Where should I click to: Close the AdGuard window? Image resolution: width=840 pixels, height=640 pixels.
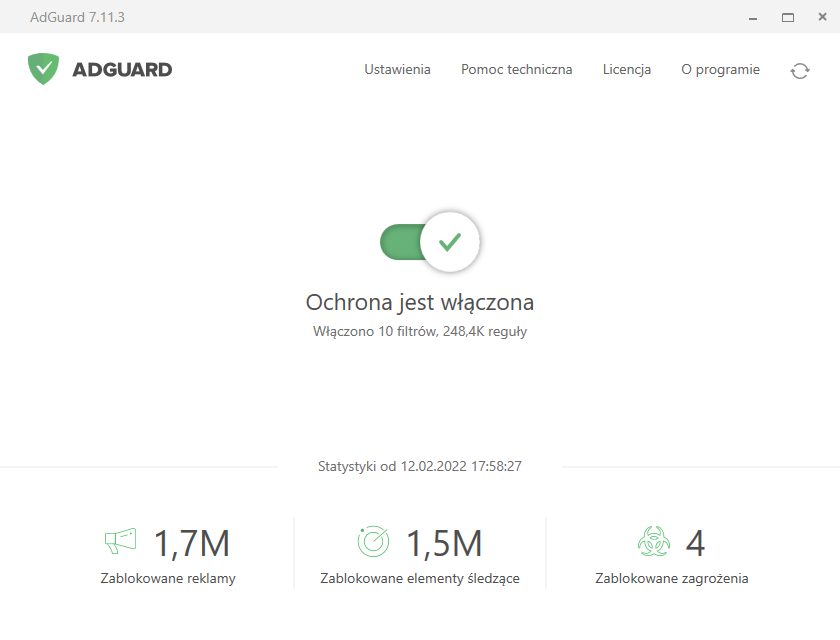tap(822, 17)
